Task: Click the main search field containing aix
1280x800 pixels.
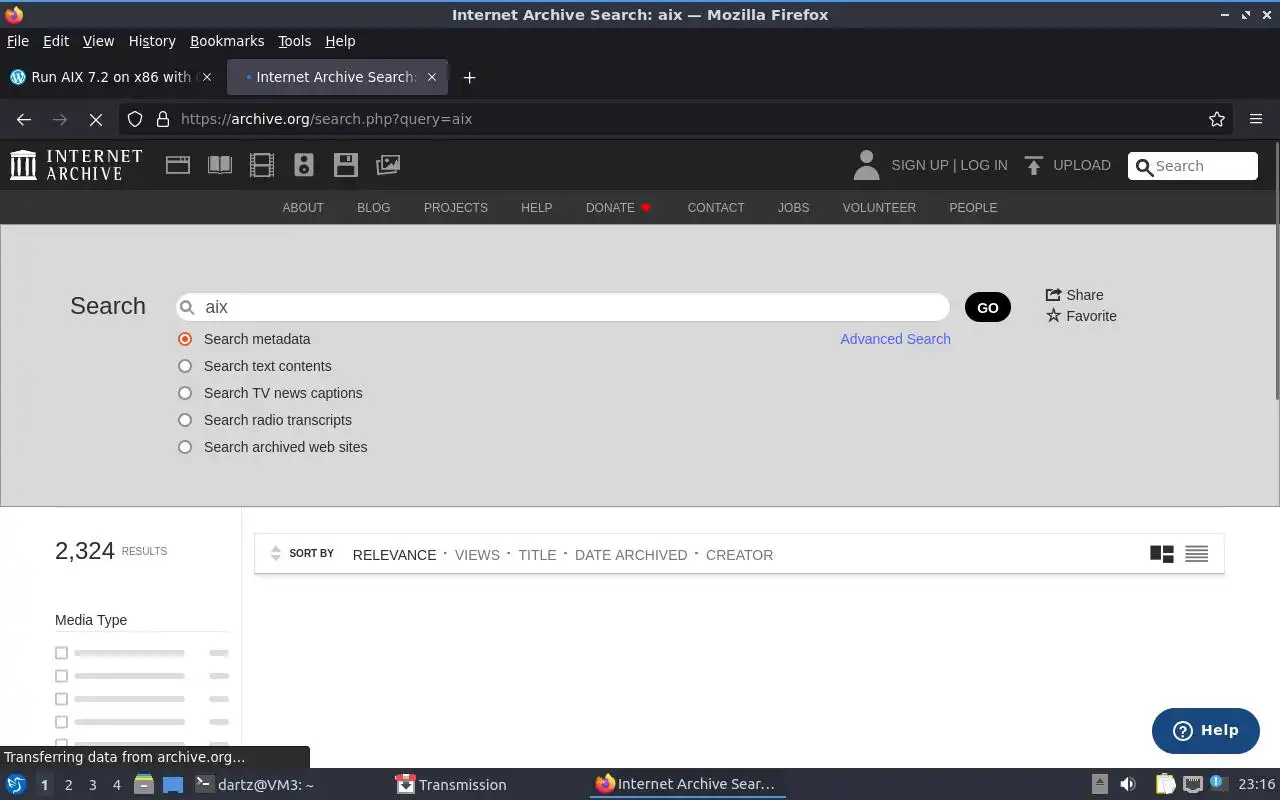Action: (563, 307)
